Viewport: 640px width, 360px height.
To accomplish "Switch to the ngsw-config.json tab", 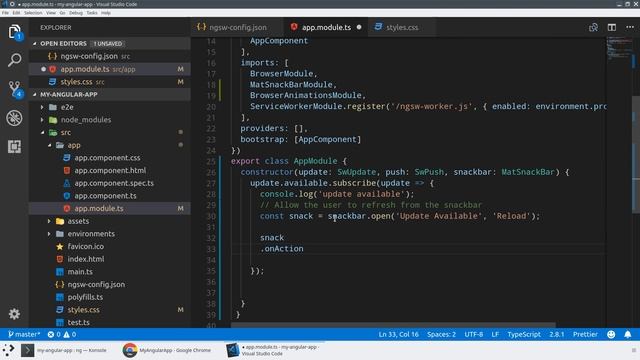I will click(237, 27).
